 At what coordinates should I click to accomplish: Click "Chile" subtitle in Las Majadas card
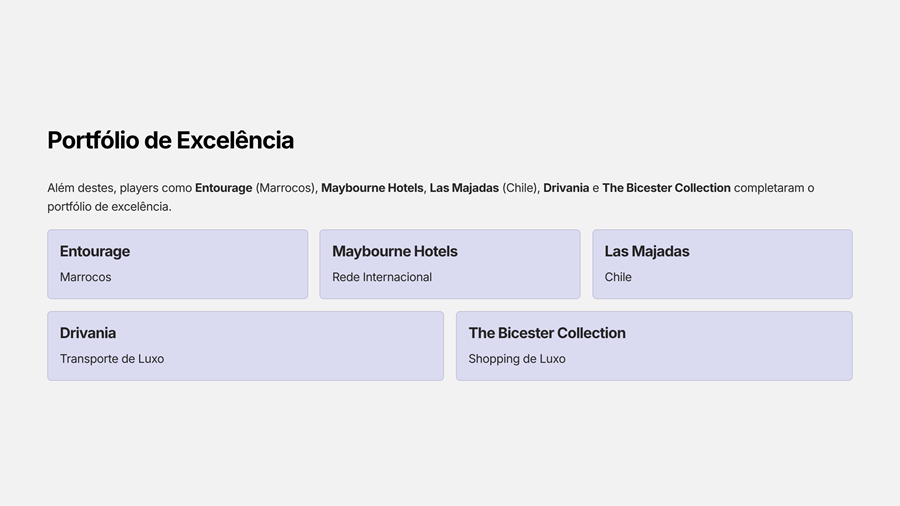click(x=618, y=277)
